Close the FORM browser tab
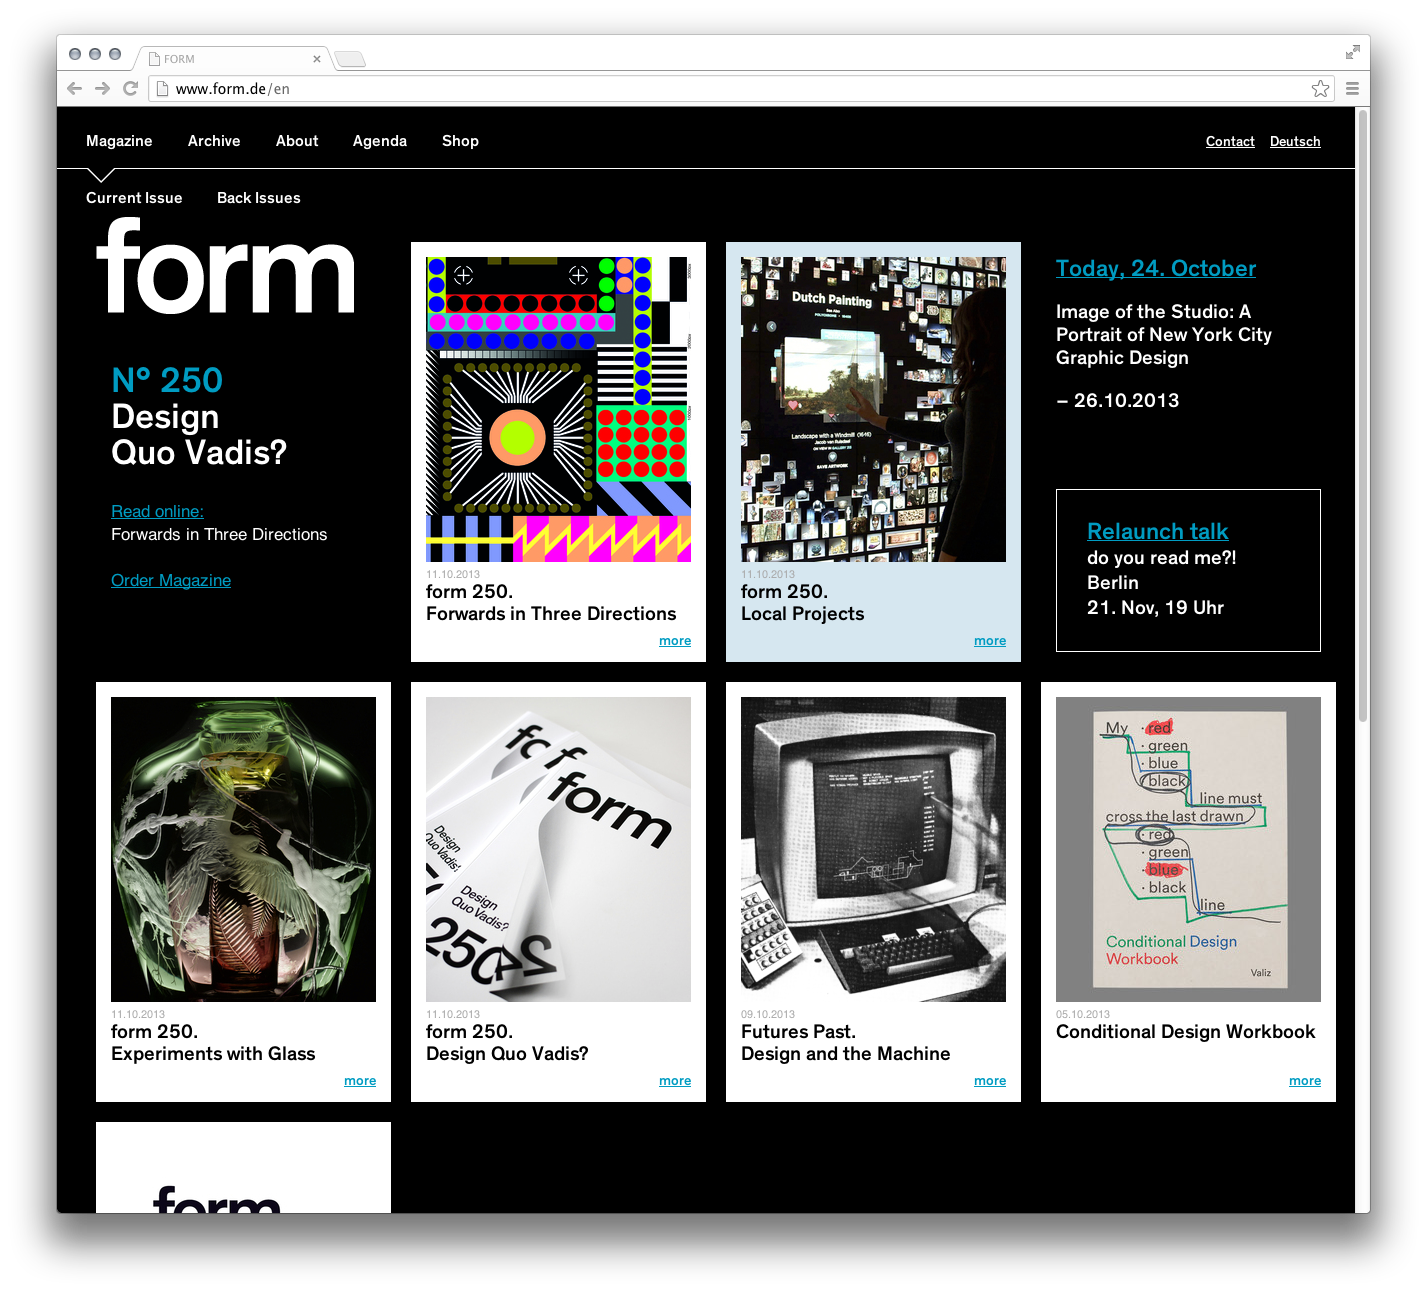Image resolution: width=1427 pixels, height=1292 pixels. (317, 59)
